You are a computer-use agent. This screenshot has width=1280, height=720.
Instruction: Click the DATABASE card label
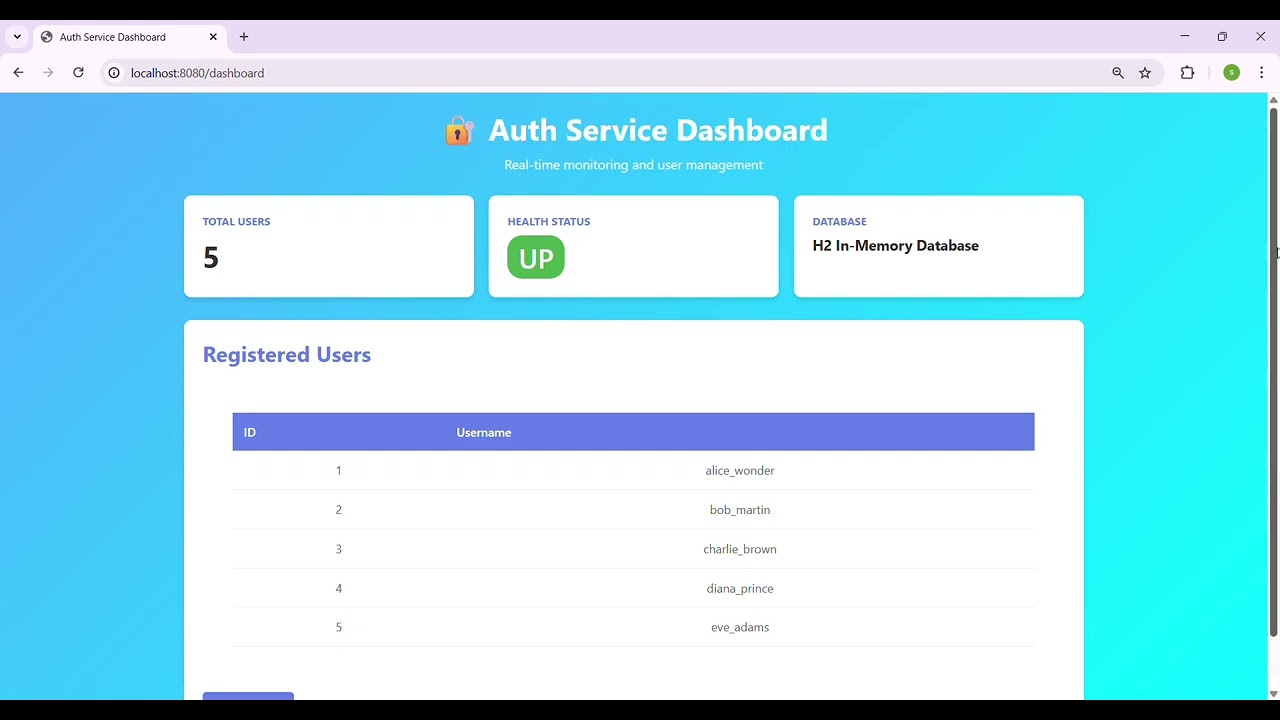pos(840,222)
